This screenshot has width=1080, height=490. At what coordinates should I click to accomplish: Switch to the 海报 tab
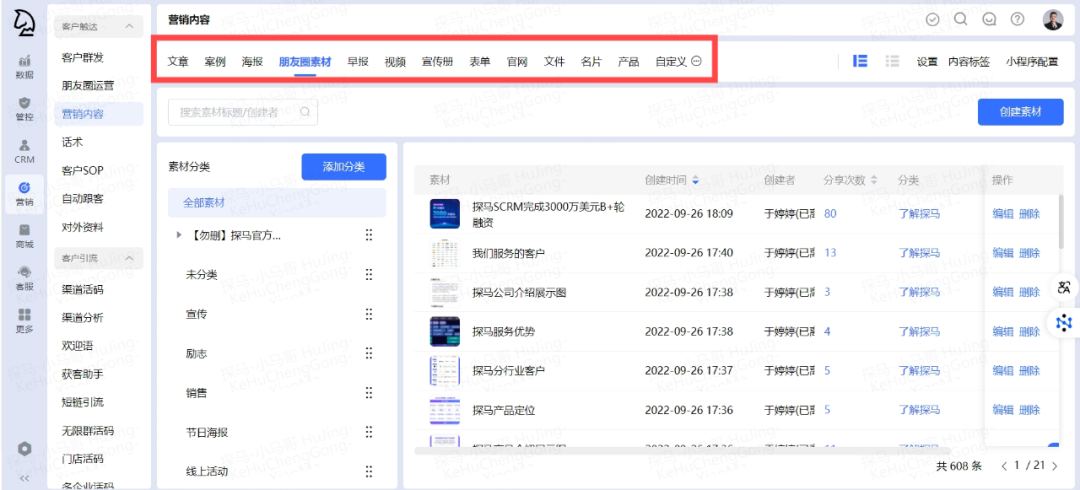[252, 61]
